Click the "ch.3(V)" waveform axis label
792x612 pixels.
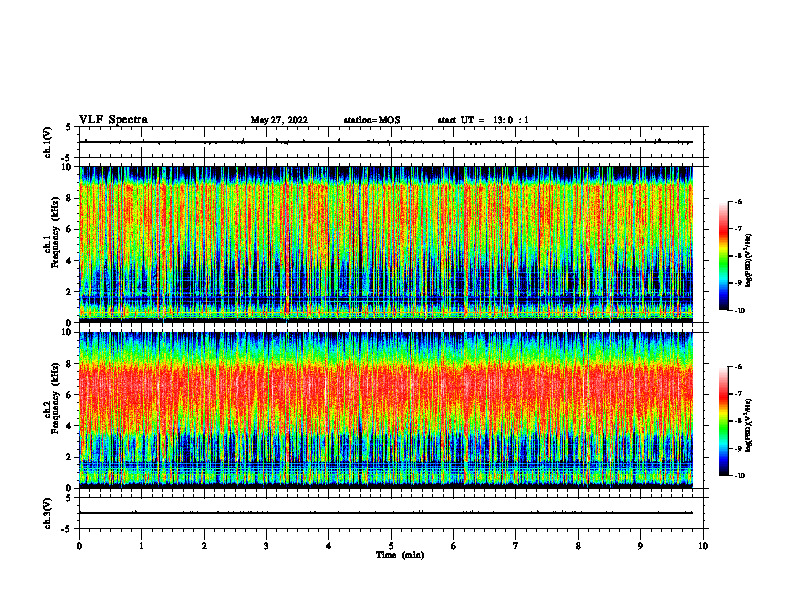tap(47, 513)
